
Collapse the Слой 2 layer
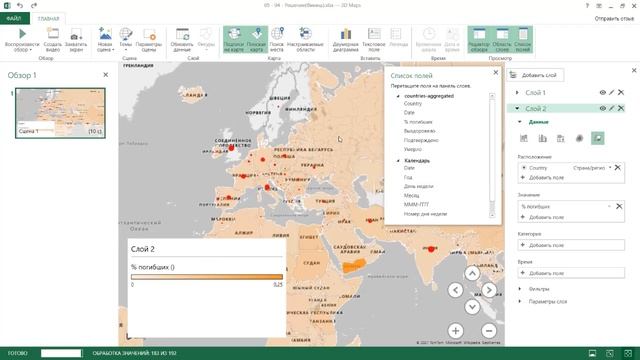click(x=517, y=109)
